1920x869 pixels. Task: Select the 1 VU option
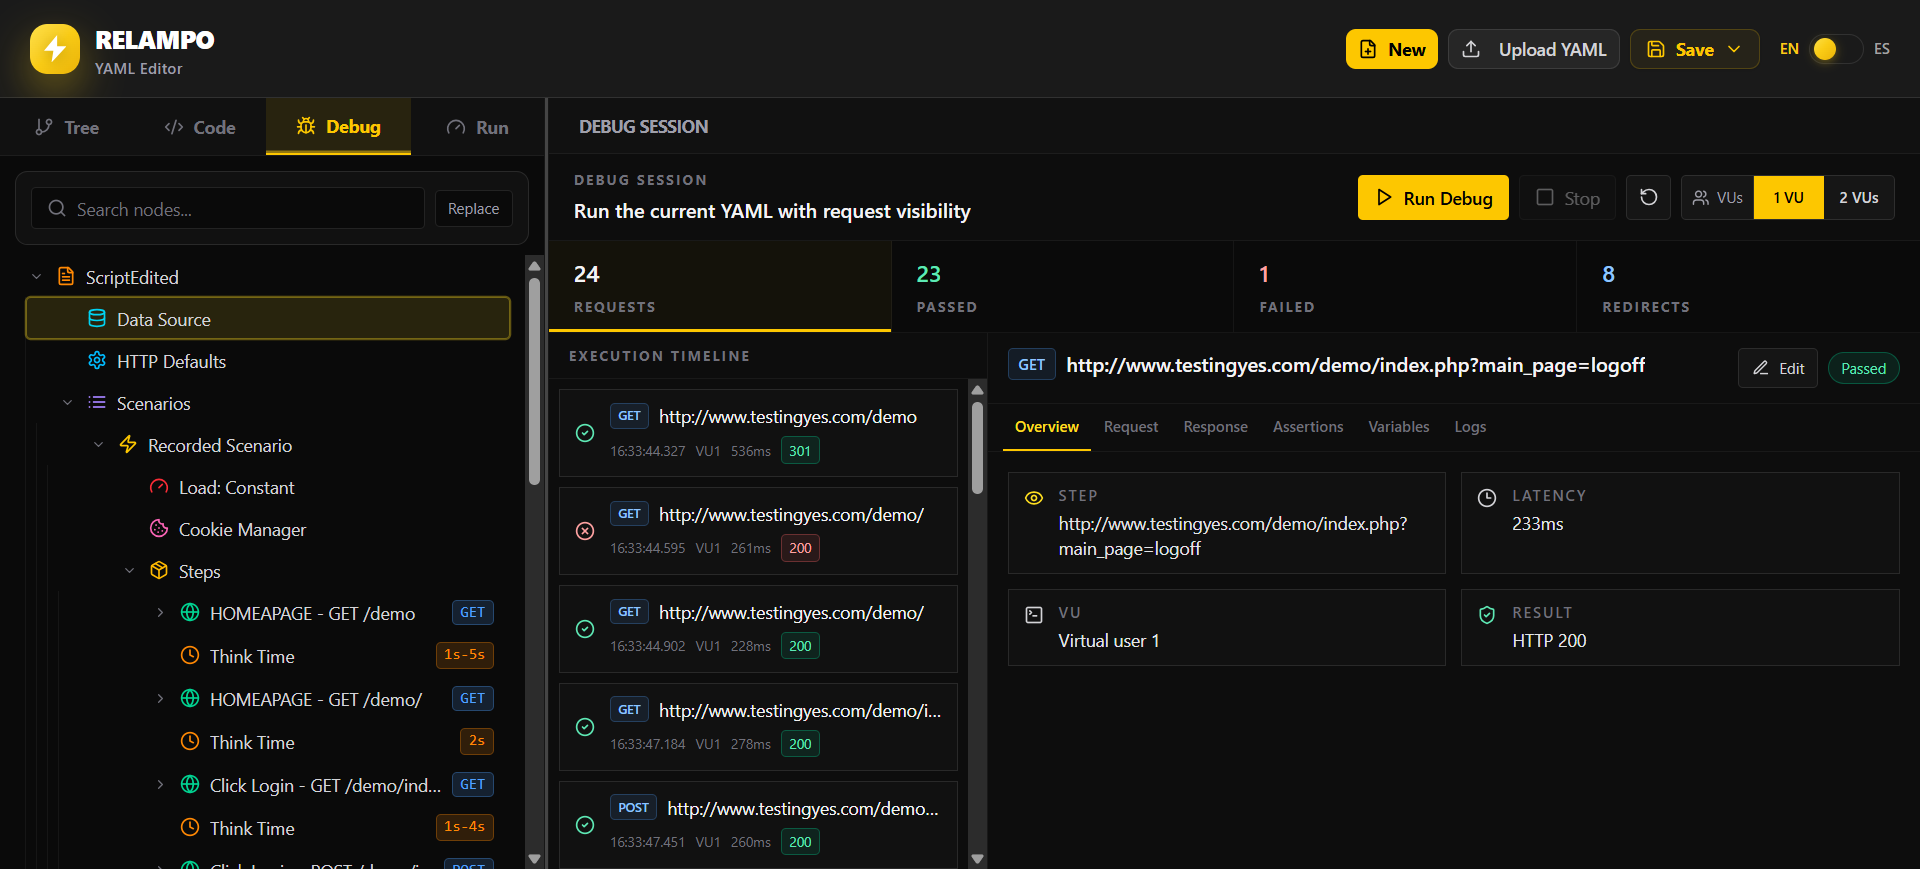click(1788, 198)
